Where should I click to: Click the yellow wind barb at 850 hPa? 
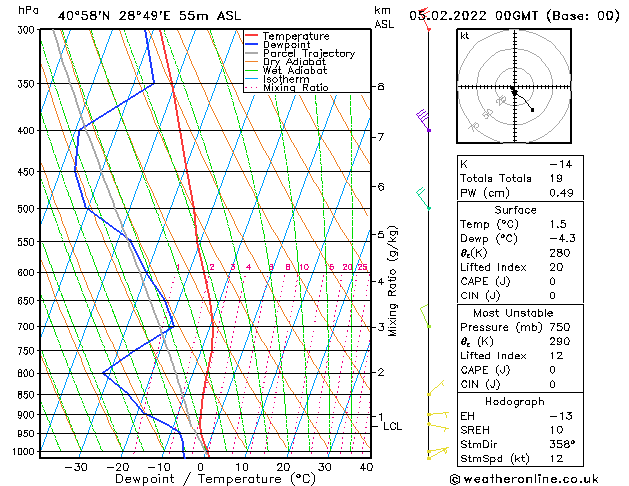tap(436, 388)
